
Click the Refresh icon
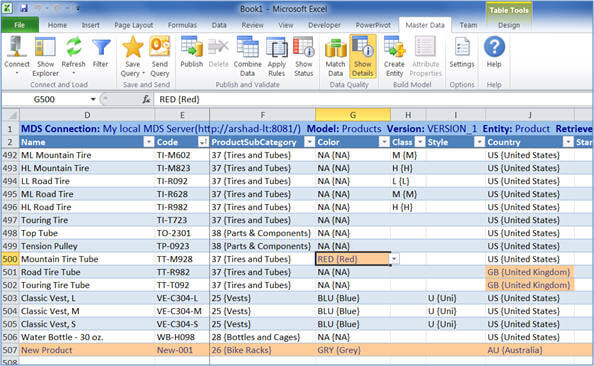pyautogui.click(x=73, y=47)
